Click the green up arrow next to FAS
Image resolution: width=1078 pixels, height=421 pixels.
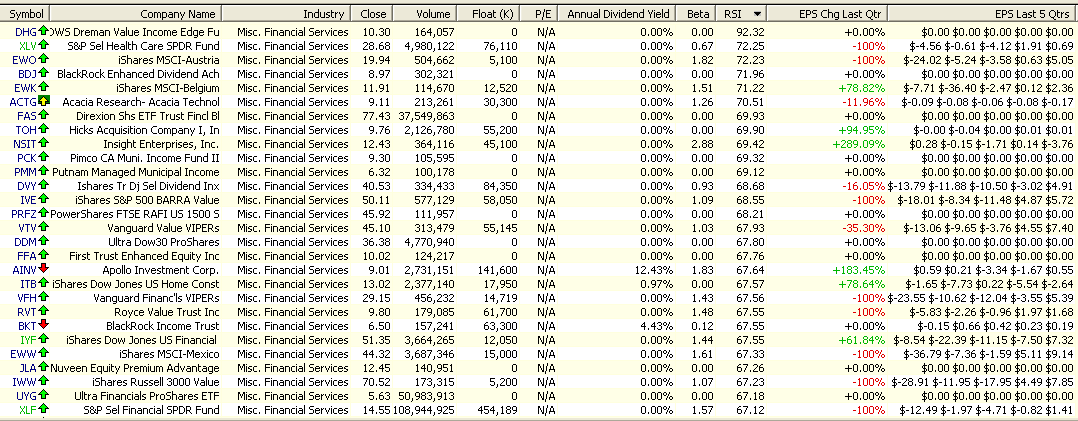click(44, 116)
